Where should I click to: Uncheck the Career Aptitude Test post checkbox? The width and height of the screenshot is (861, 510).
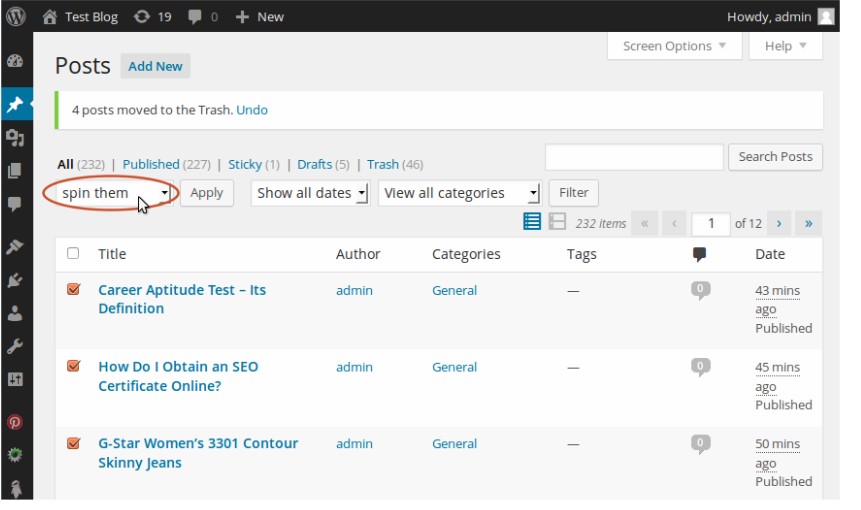click(x=73, y=290)
